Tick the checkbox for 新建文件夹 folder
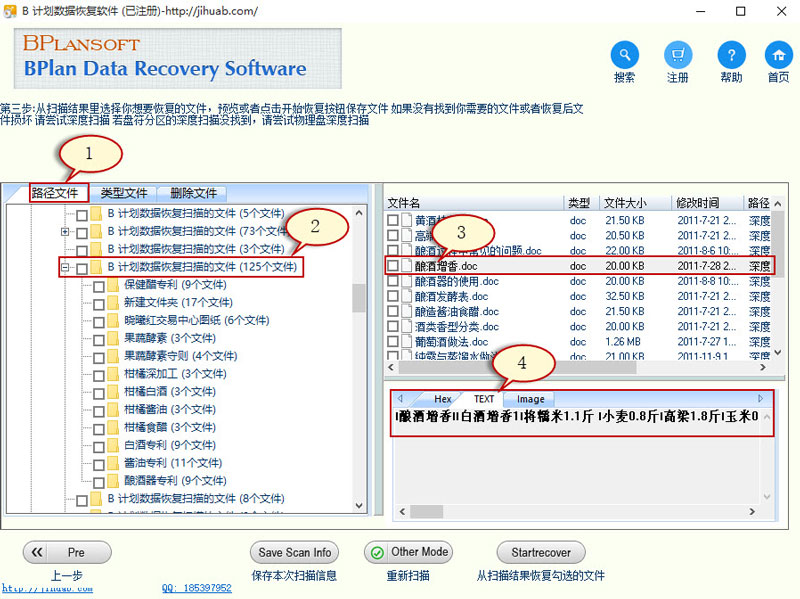 click(98, 303)
